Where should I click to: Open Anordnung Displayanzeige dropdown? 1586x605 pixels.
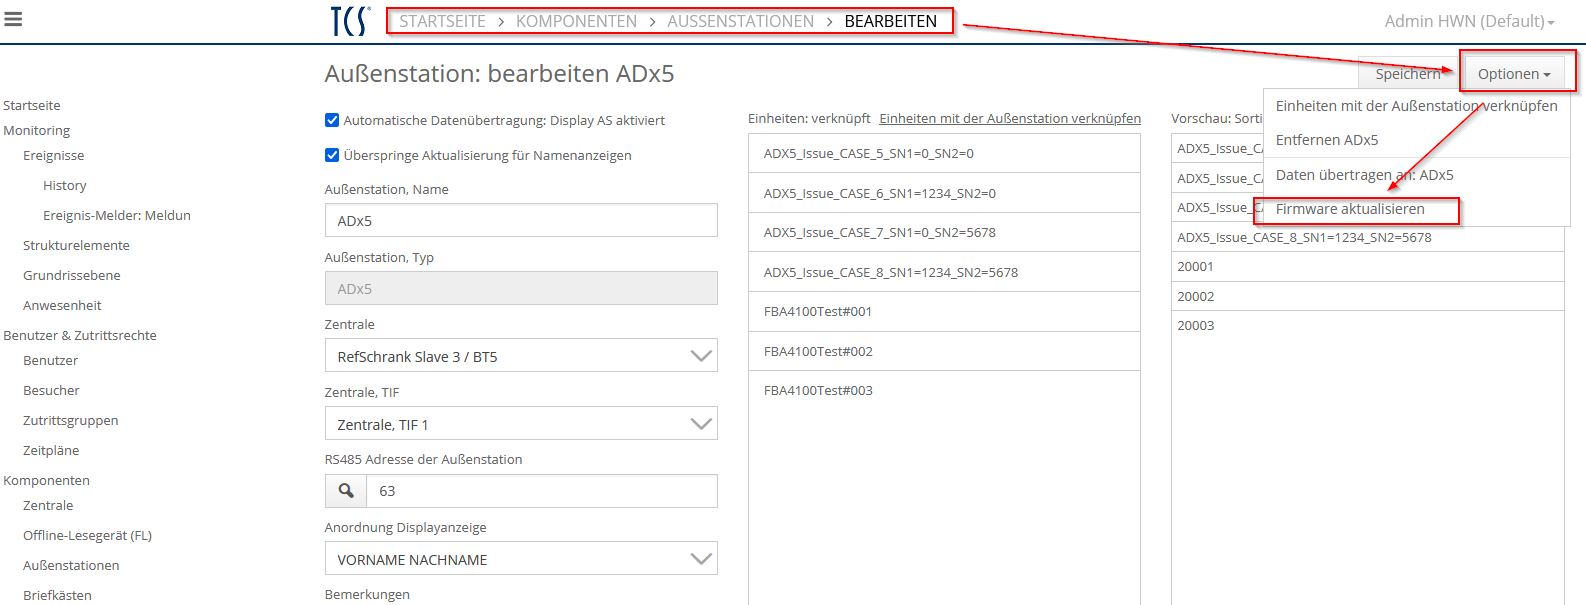pyautogui.click(x=521, y=559)
